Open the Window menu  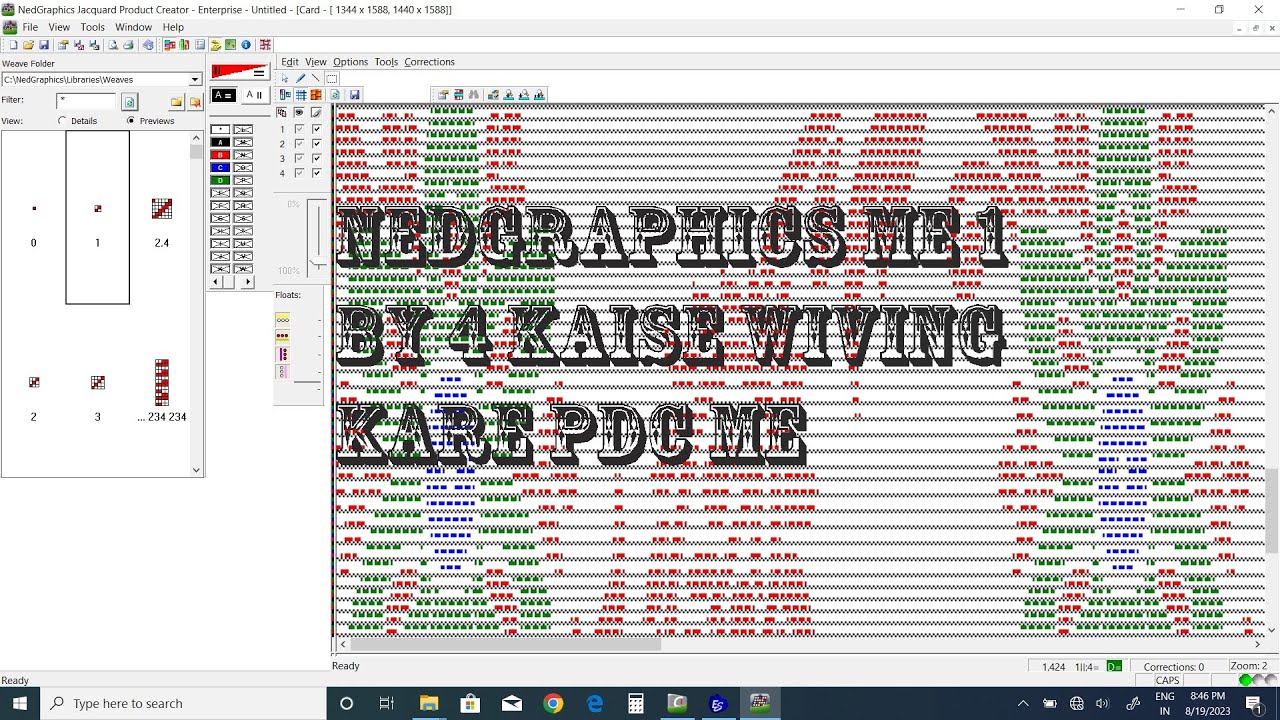[133, 27]
